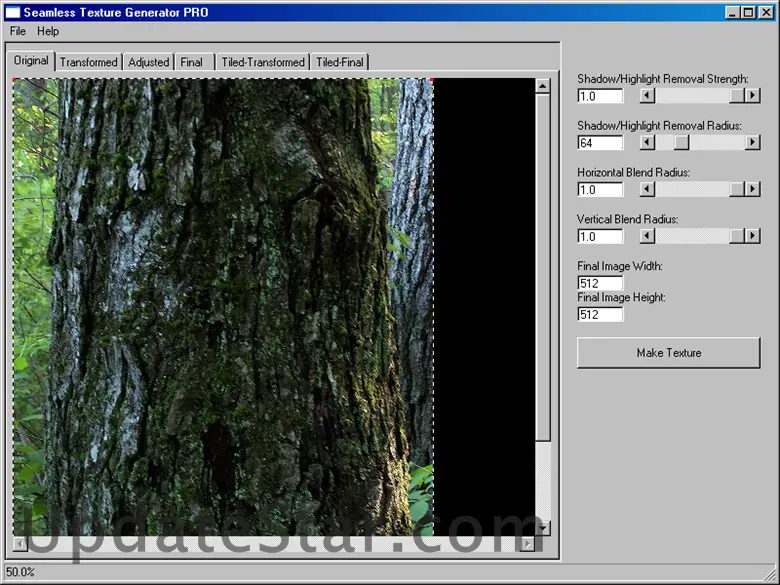
Task: Click left arrow of Removal Strength slider
Action: click(x=648, y=96)
